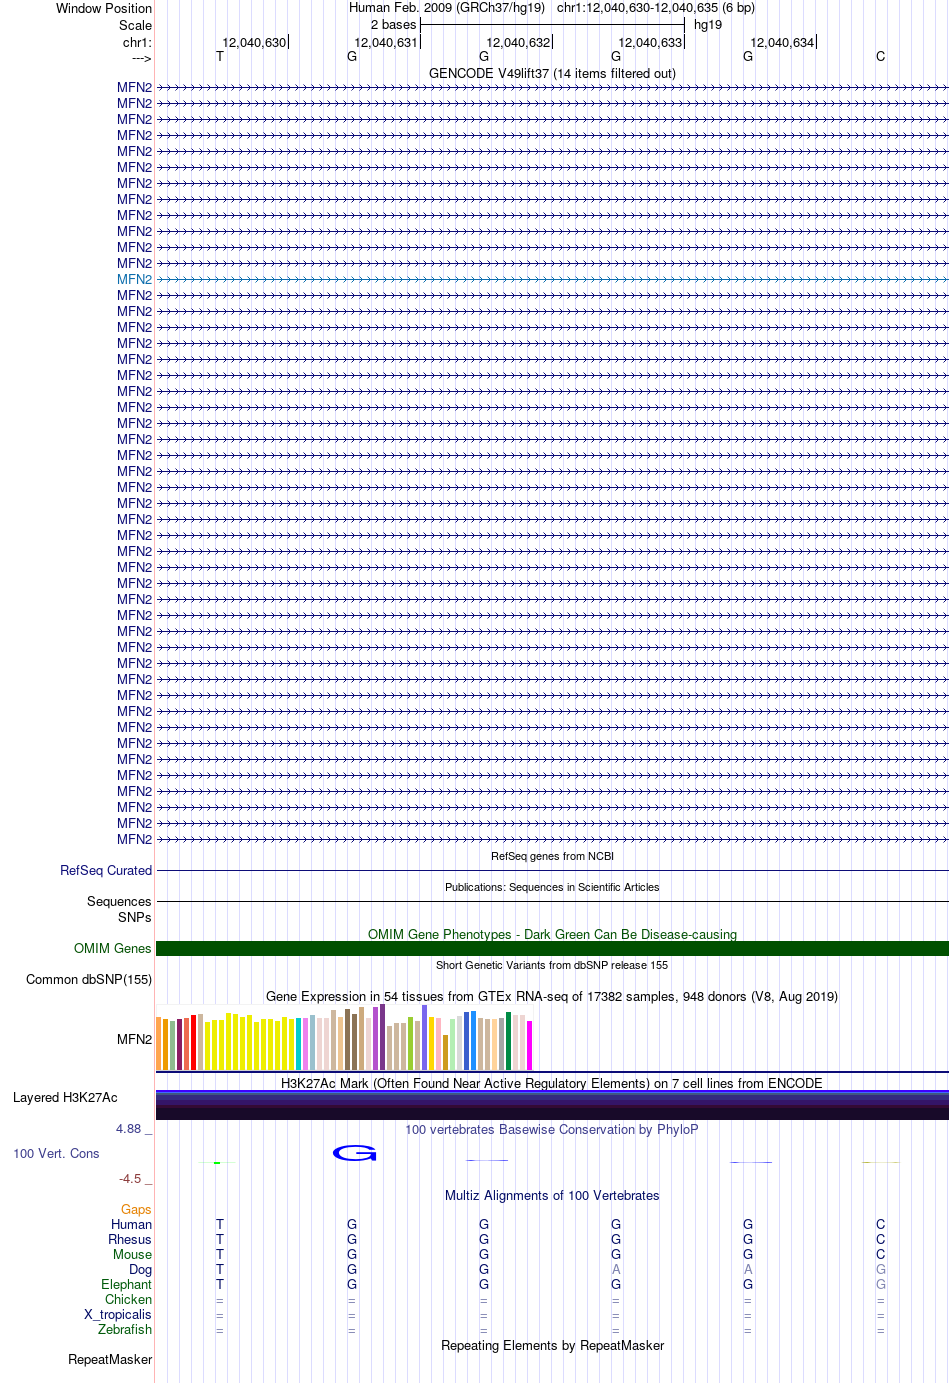Click 'GENCODE V49lift37 (14 items filtered out)' title
Screen dimensions: 950x1383
point(552,73)
